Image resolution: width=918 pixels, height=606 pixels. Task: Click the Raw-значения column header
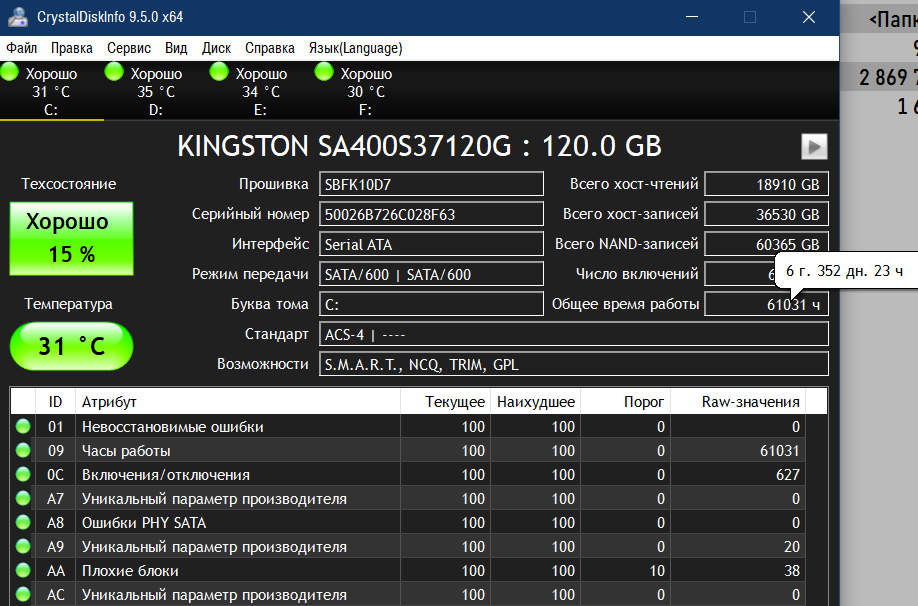(x=738, y=402)
